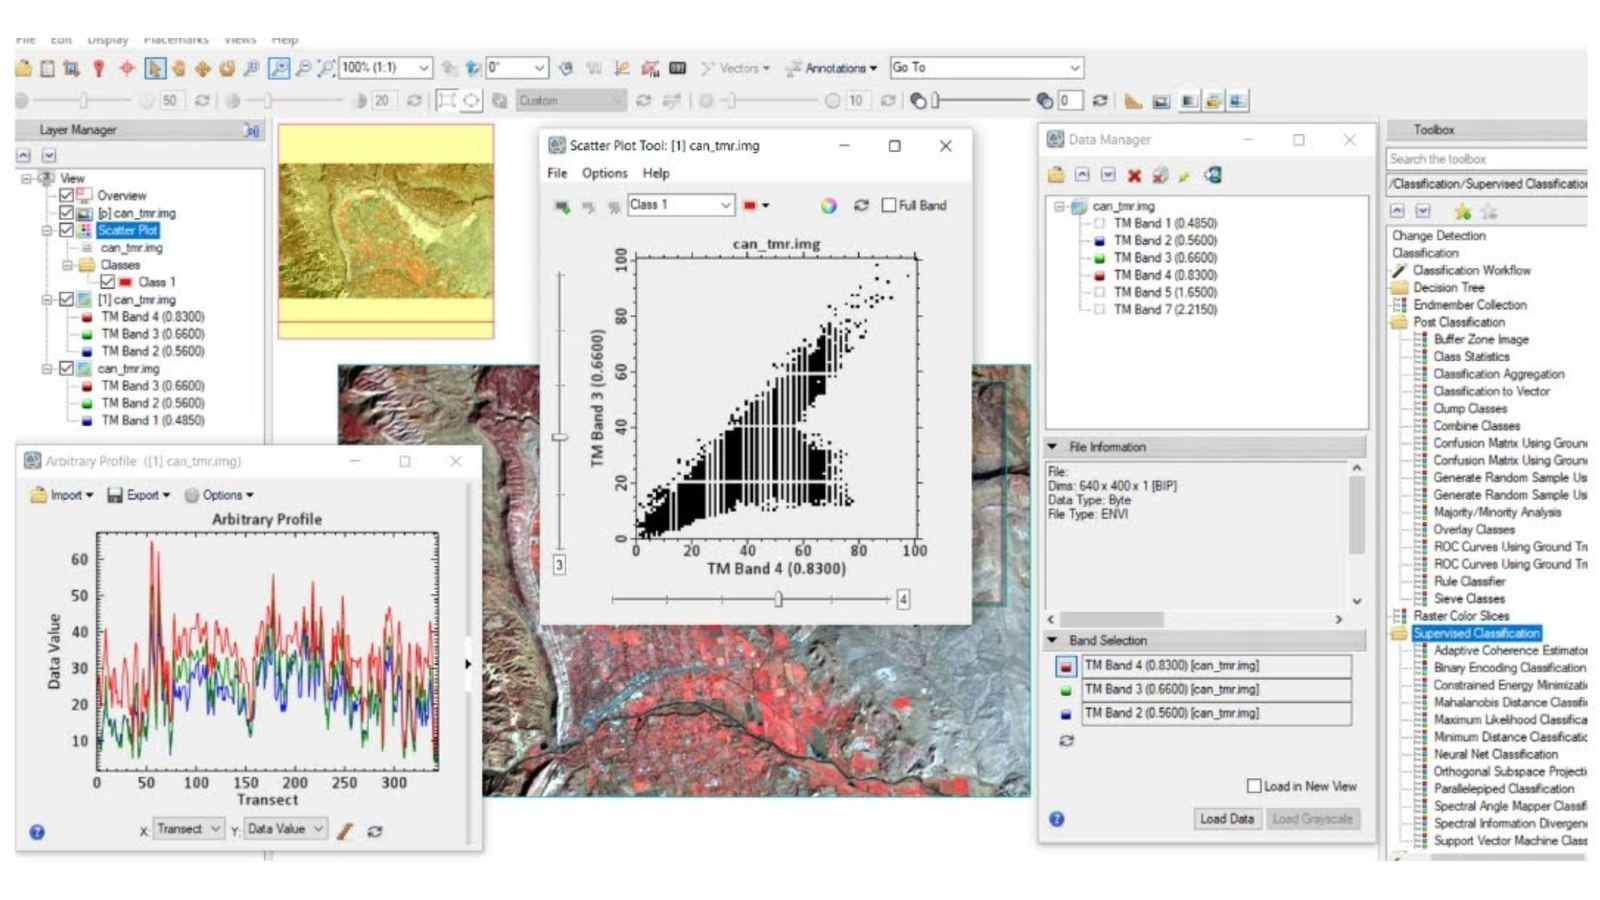This screenshot has height=900, width=1600.
Task: Click the red class color swatch
Action: point(750,205)
